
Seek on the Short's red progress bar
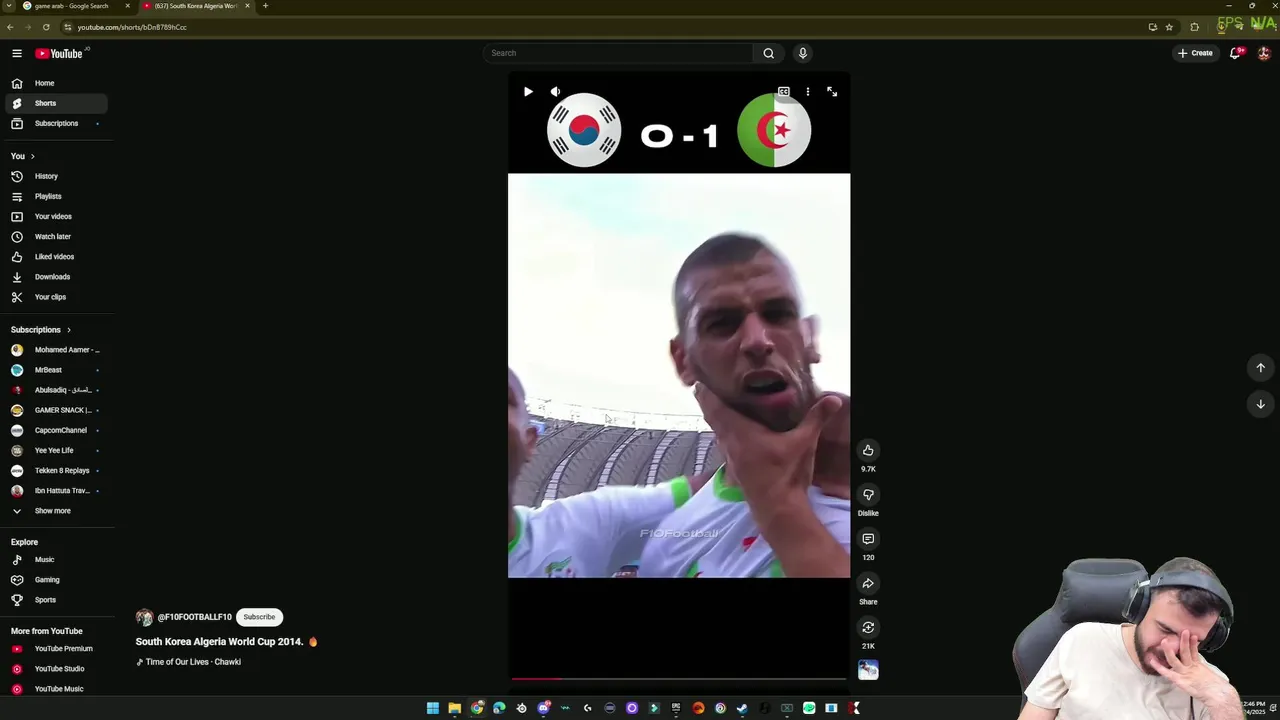click(x=679, y=678)
